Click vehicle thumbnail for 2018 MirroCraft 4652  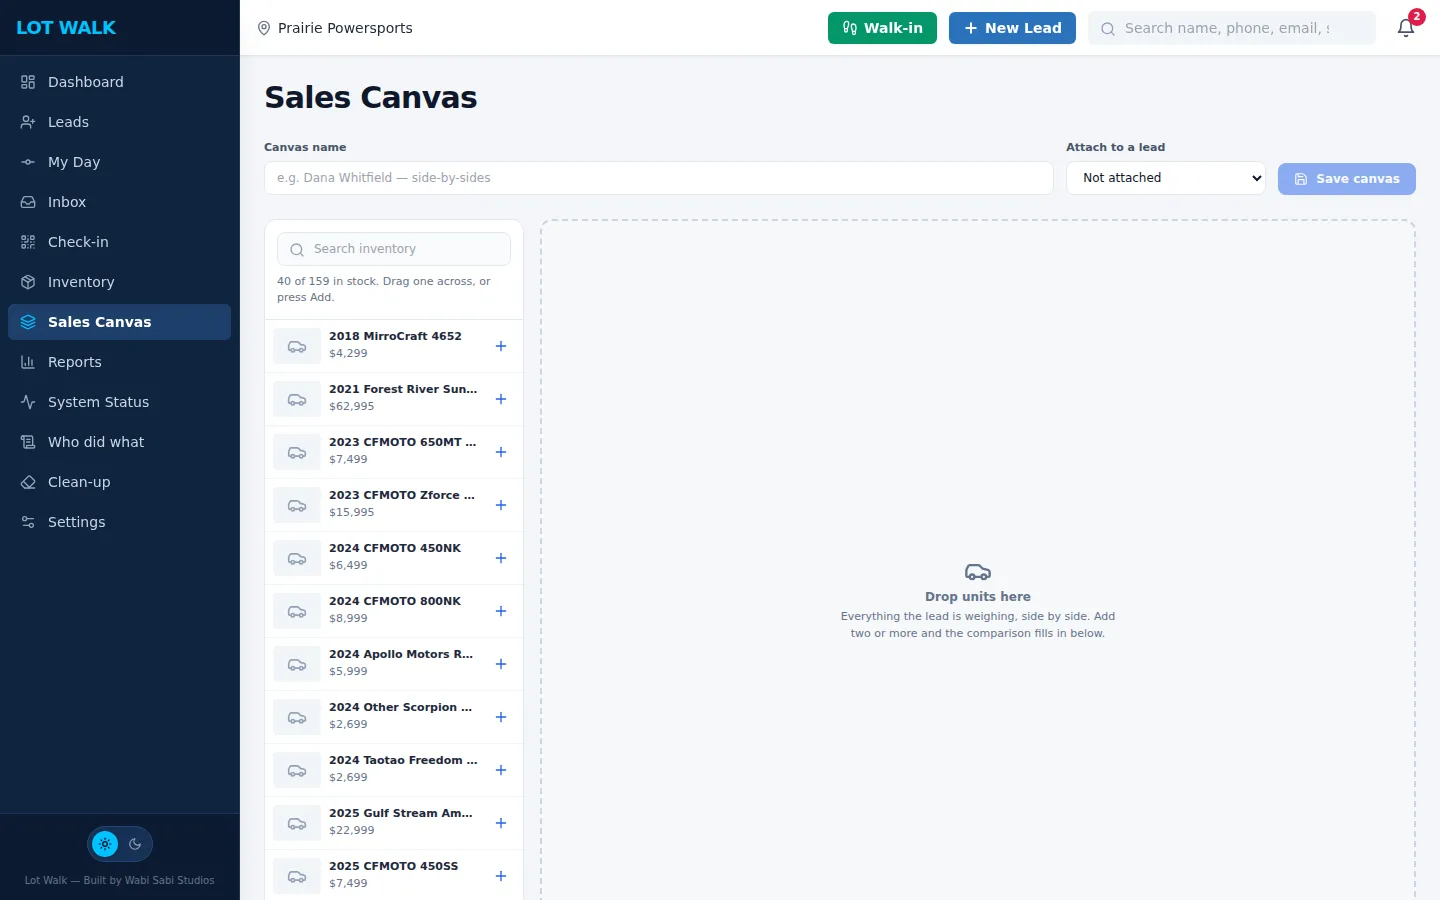297,346
